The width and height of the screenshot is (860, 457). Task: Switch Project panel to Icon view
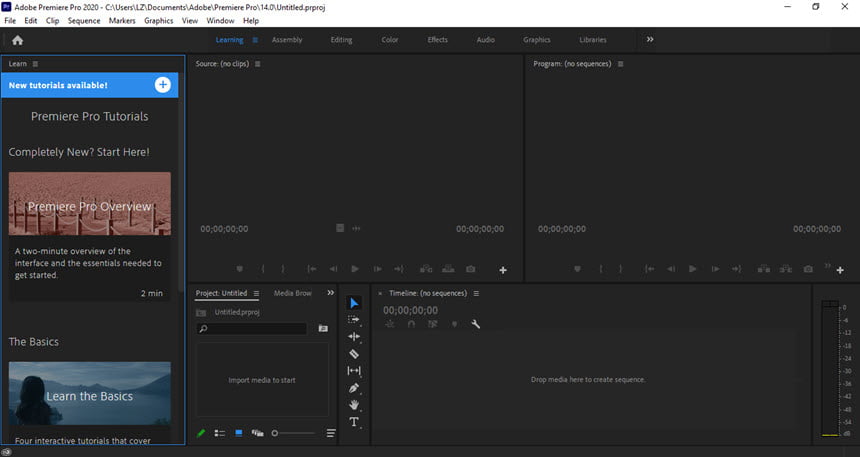pos(239,433)
